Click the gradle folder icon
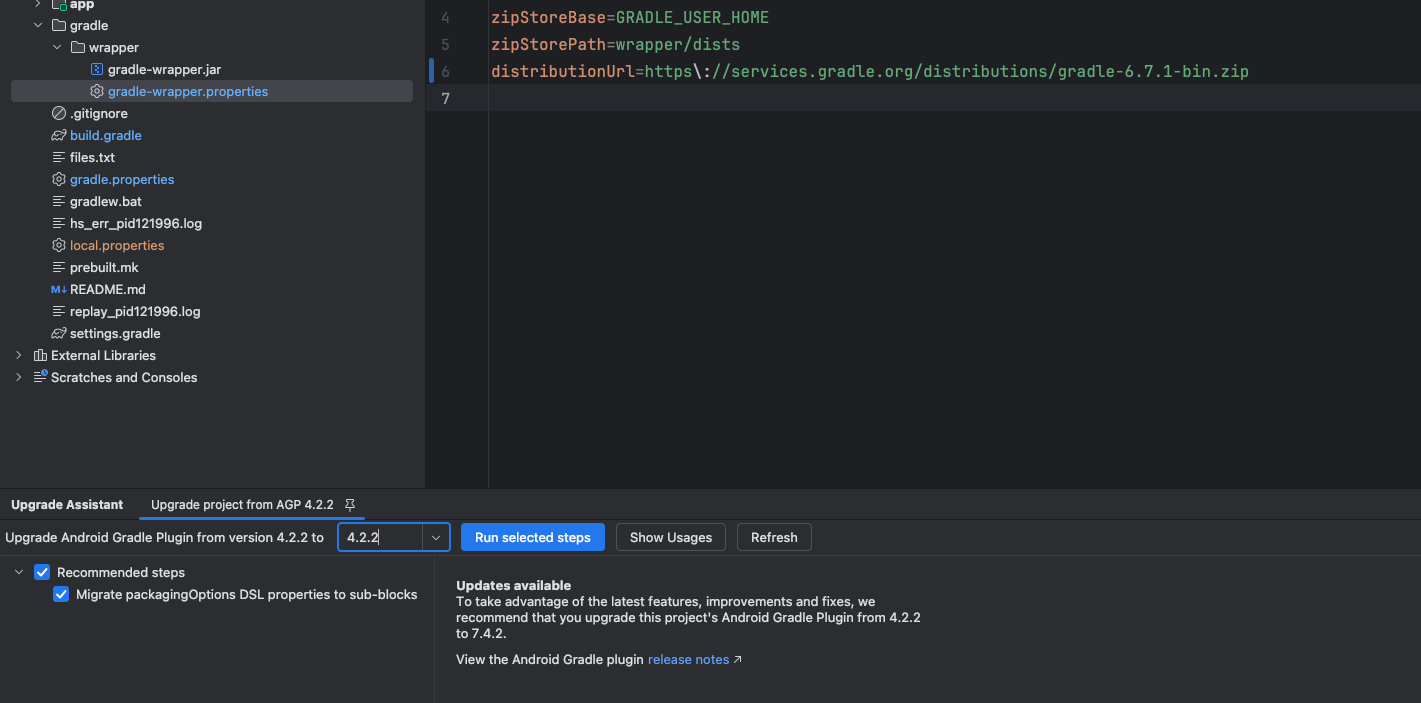The image size is (1421, 703). click(60, 25)
